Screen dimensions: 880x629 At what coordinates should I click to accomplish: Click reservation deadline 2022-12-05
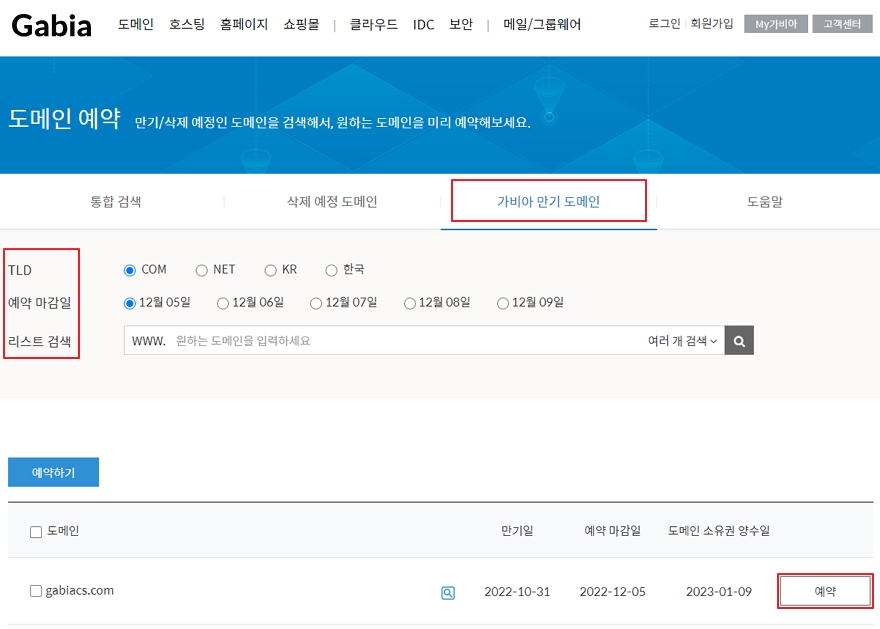pos(613,592)
